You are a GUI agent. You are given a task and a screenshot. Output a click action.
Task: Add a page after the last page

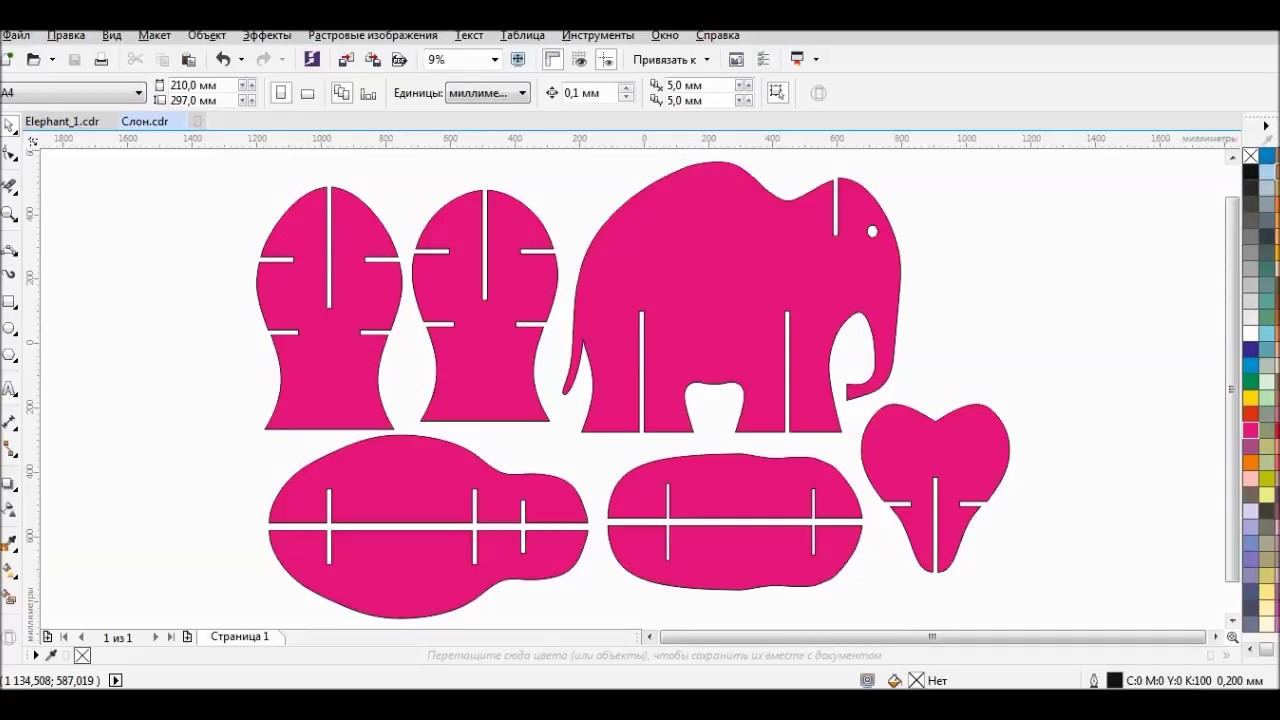pos(187,637)
